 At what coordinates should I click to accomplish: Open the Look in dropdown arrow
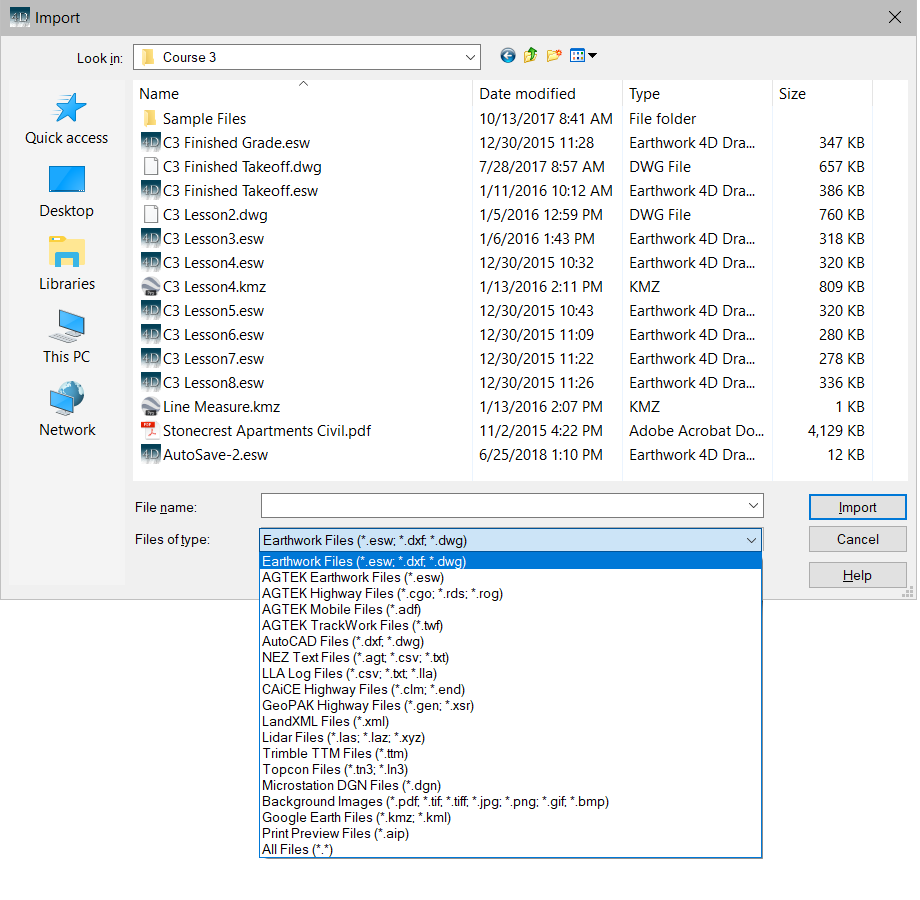[x=470, y=57]
